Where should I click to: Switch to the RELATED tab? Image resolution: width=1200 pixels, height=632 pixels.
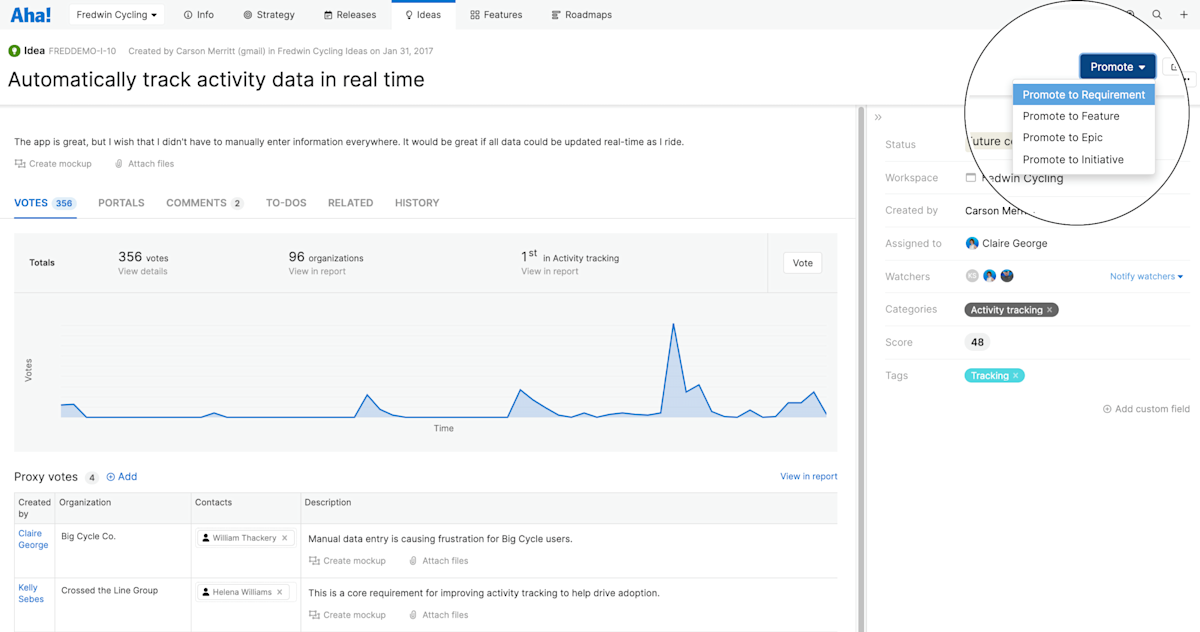(351, 203)
